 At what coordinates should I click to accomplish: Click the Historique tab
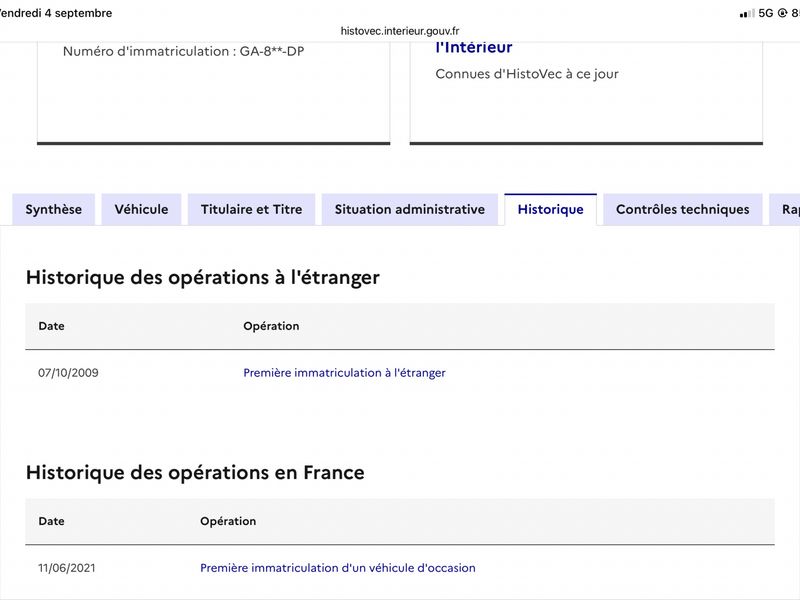551,209
